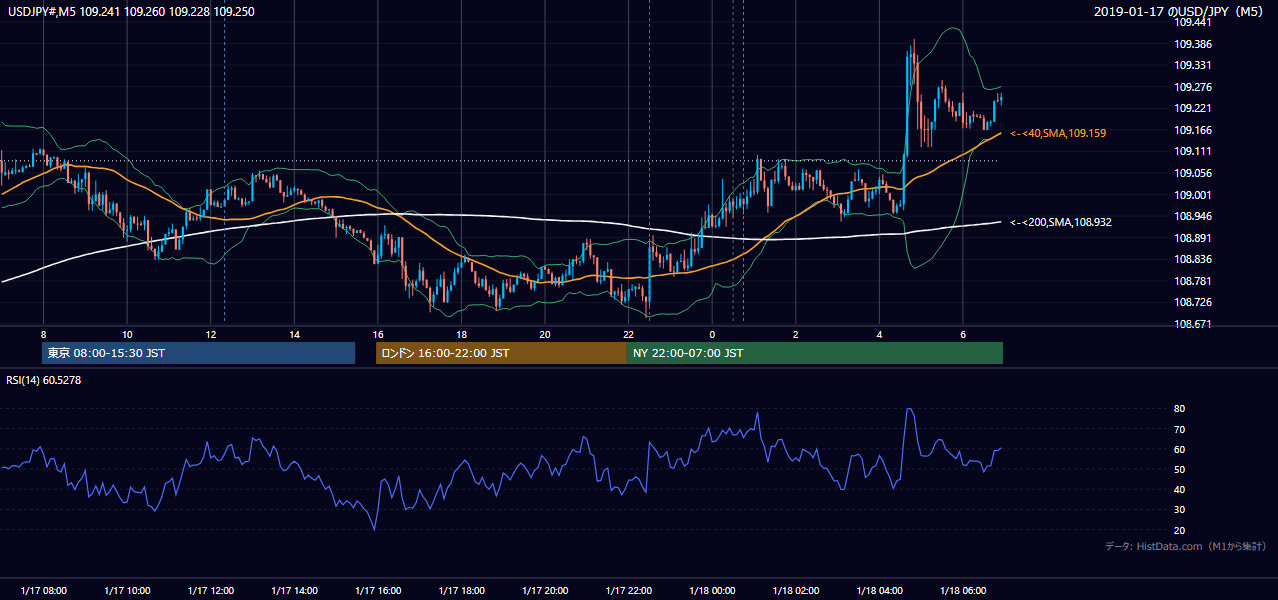The image size is (1278, 600).
Task: Click price axis value 109.386
Action: [x=1193, y=44]
